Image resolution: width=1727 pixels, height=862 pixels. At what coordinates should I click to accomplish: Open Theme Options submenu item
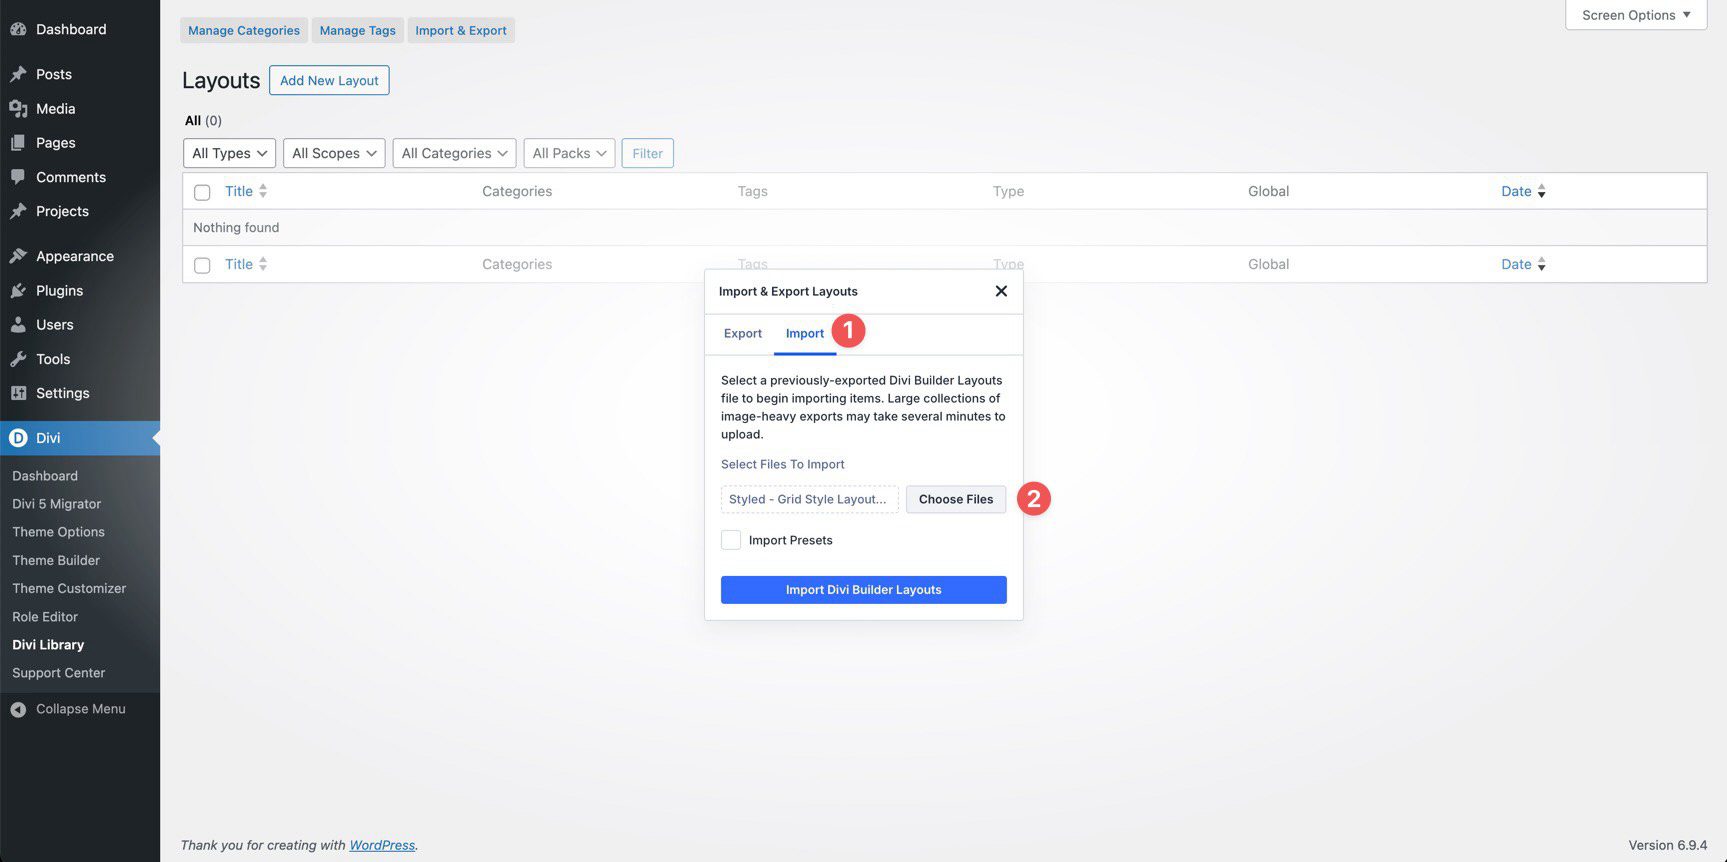point(58,532)
